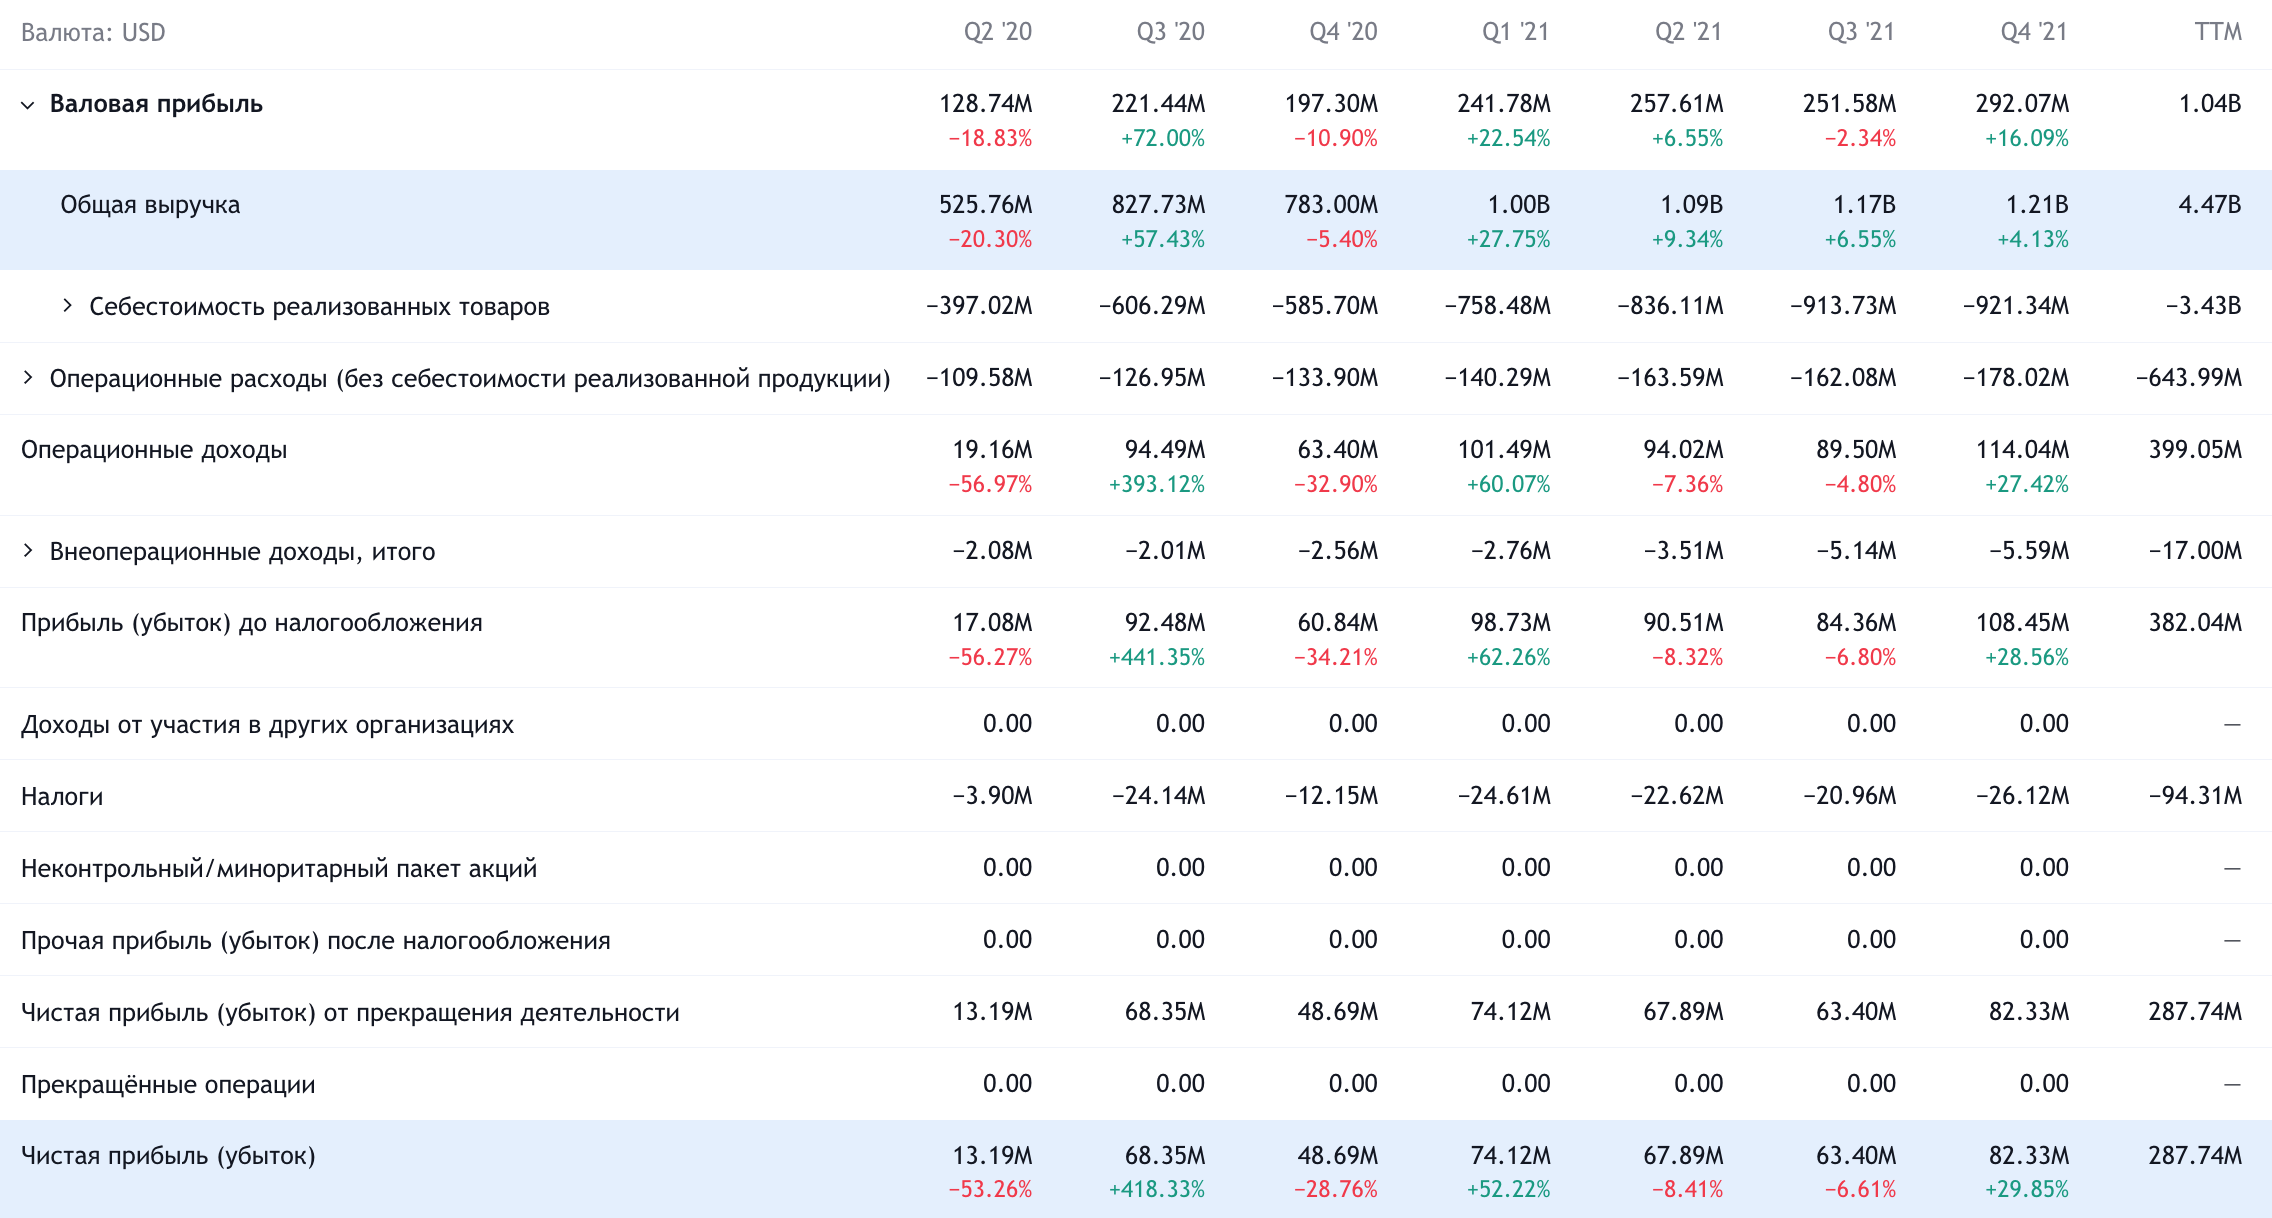This screenshot has width=2272, height=1218.
Task: Select gross profit TTM value 1.04B
Action: pyautogui.click(x=2210, y=104)
